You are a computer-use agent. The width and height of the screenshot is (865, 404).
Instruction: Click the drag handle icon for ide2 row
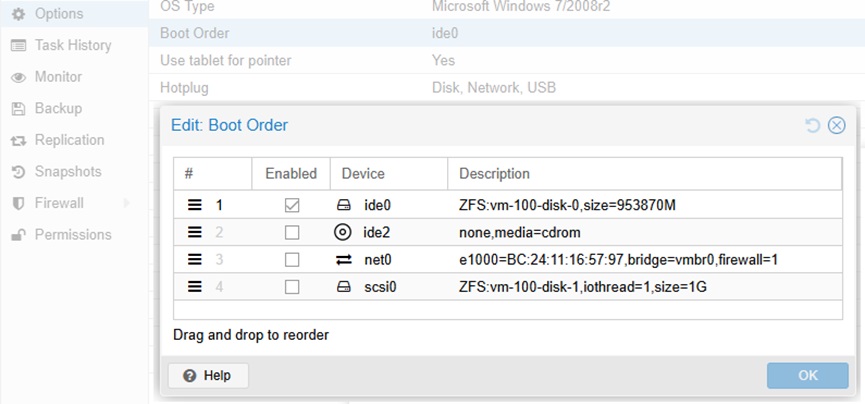point(194,232)
